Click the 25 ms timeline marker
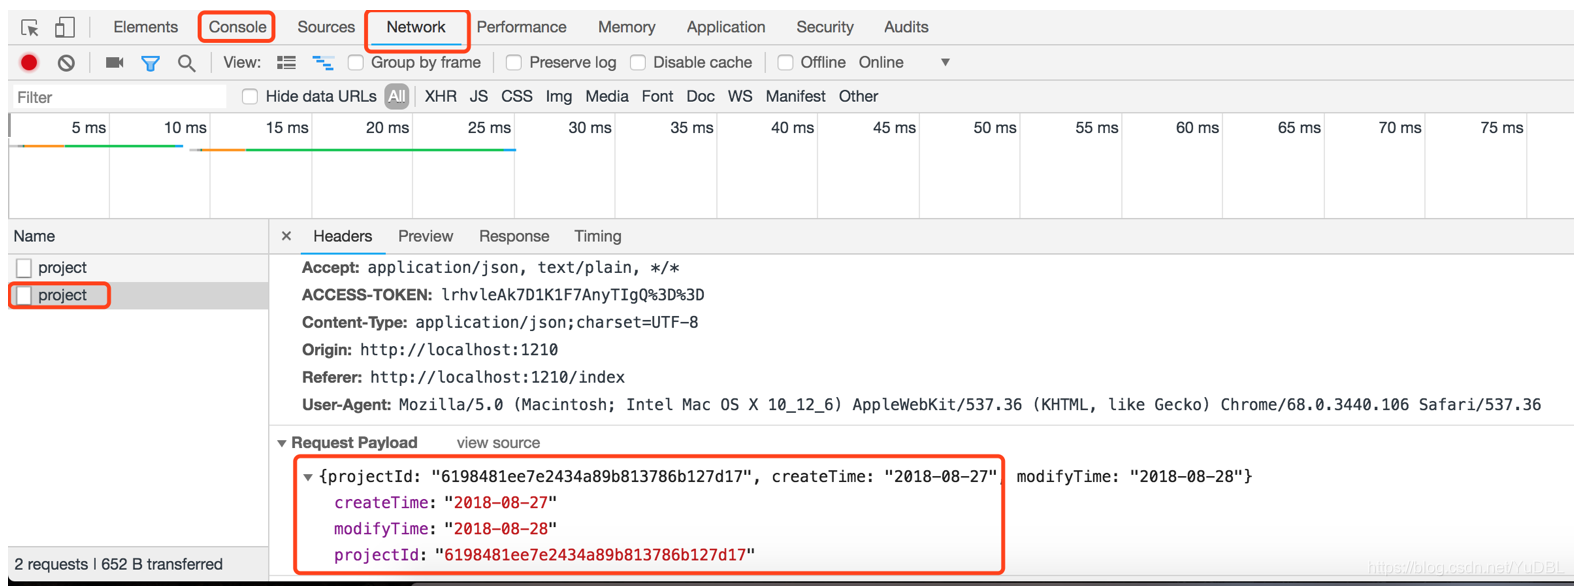 [x=489, y=128]
